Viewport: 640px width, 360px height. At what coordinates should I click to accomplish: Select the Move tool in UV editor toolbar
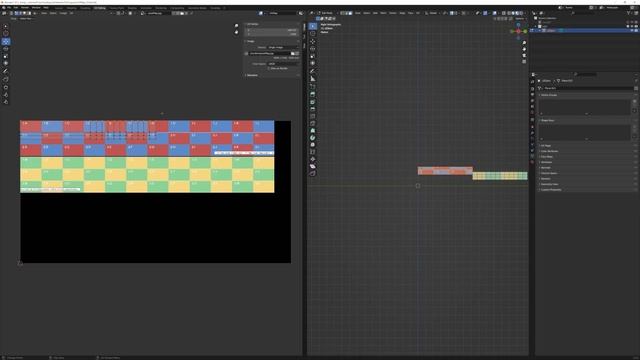pos(6,41)
